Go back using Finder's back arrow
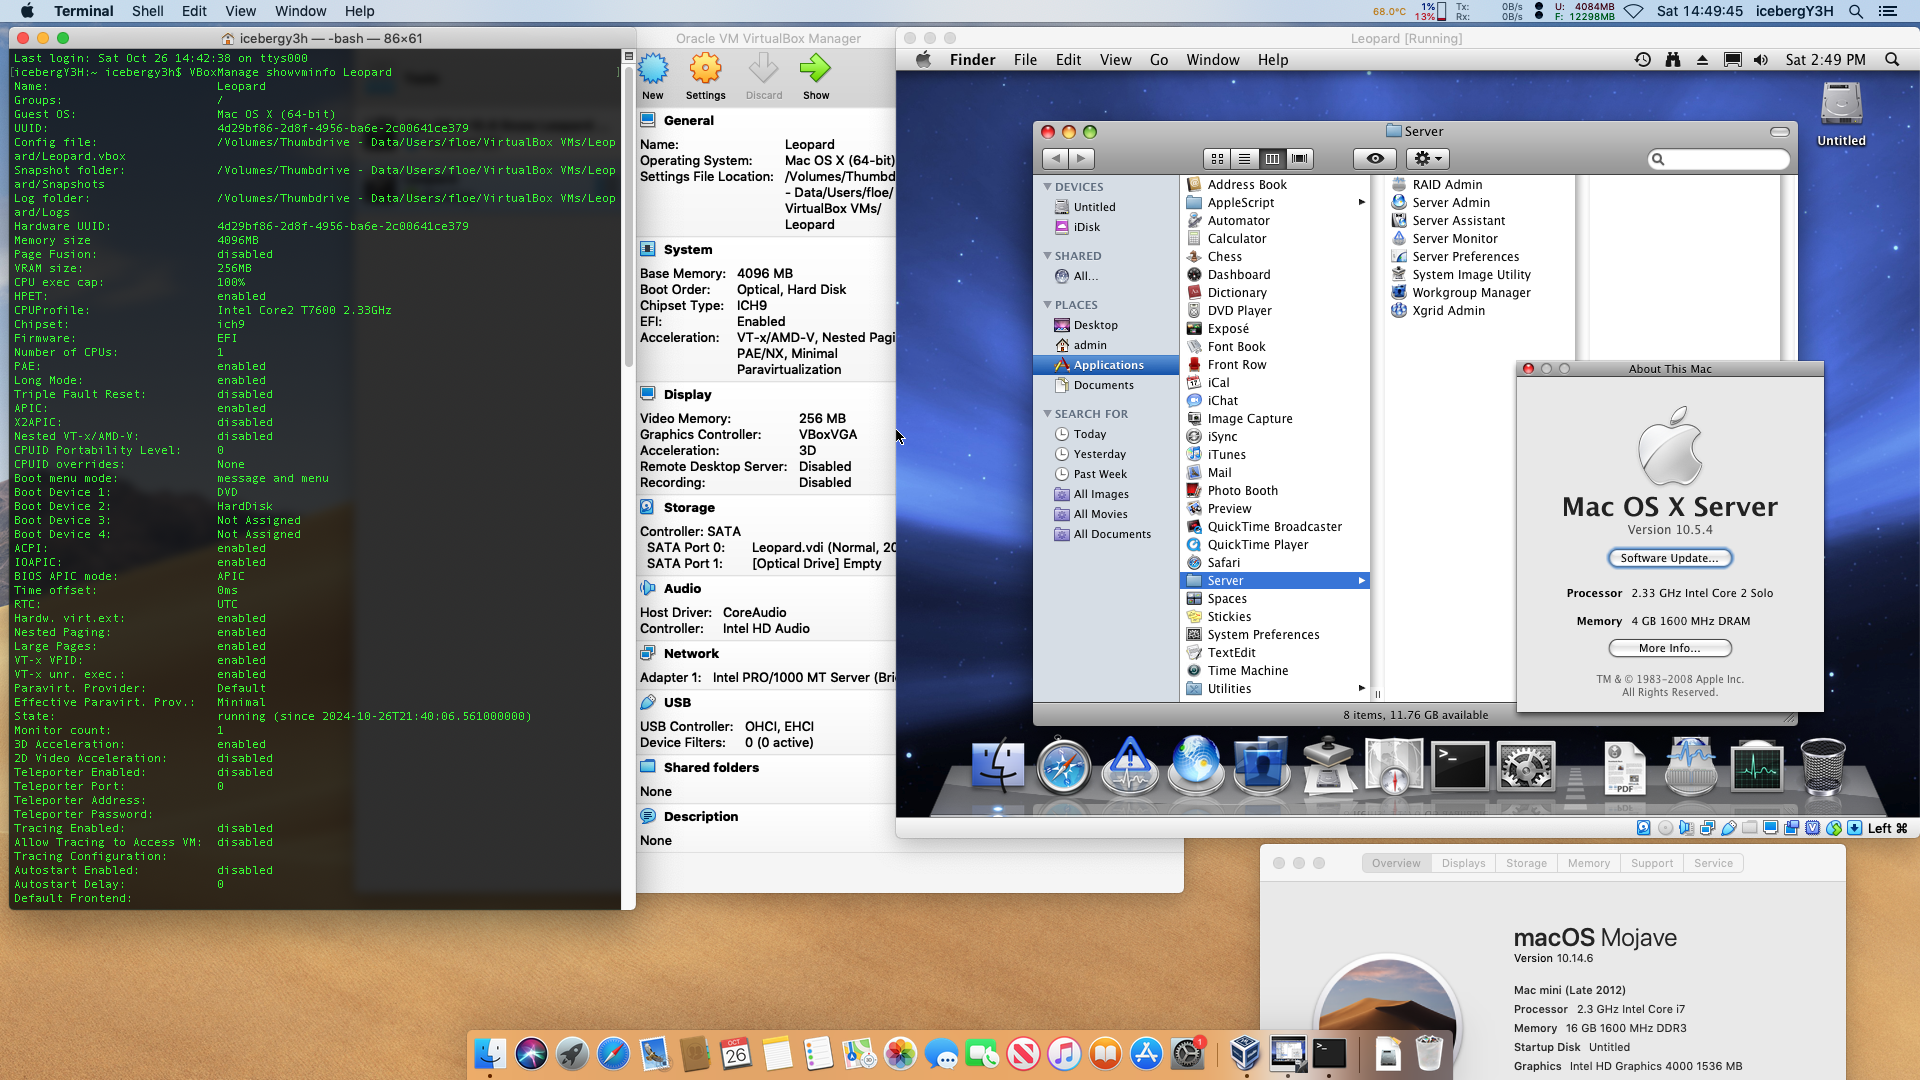 point(1055,158)
